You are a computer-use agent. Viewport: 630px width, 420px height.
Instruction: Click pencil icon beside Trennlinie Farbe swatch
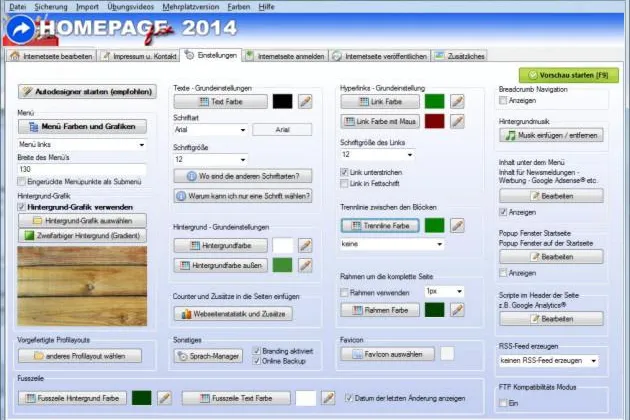tap(457, 225)
